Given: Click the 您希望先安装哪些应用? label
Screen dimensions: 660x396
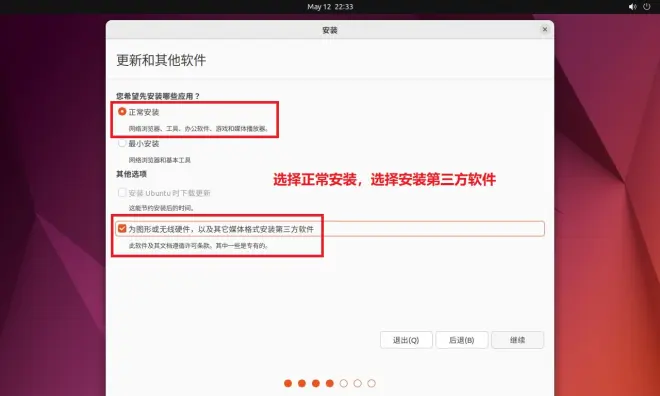Looking at the screenshot, I should pos(158,96).
